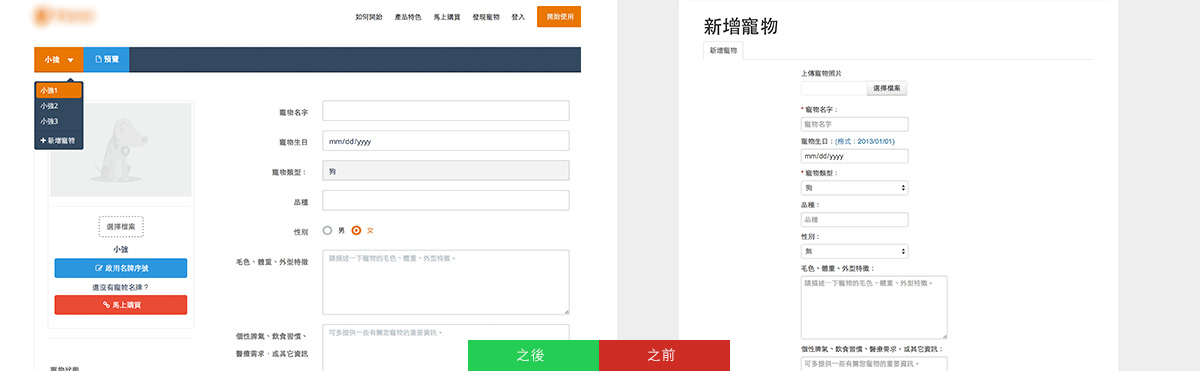Click the red 馬上購買 button in sidebar
Image resolution: width=1200 pixels, height=371 pixels.
pyautogui.click(x=121, y=305)
